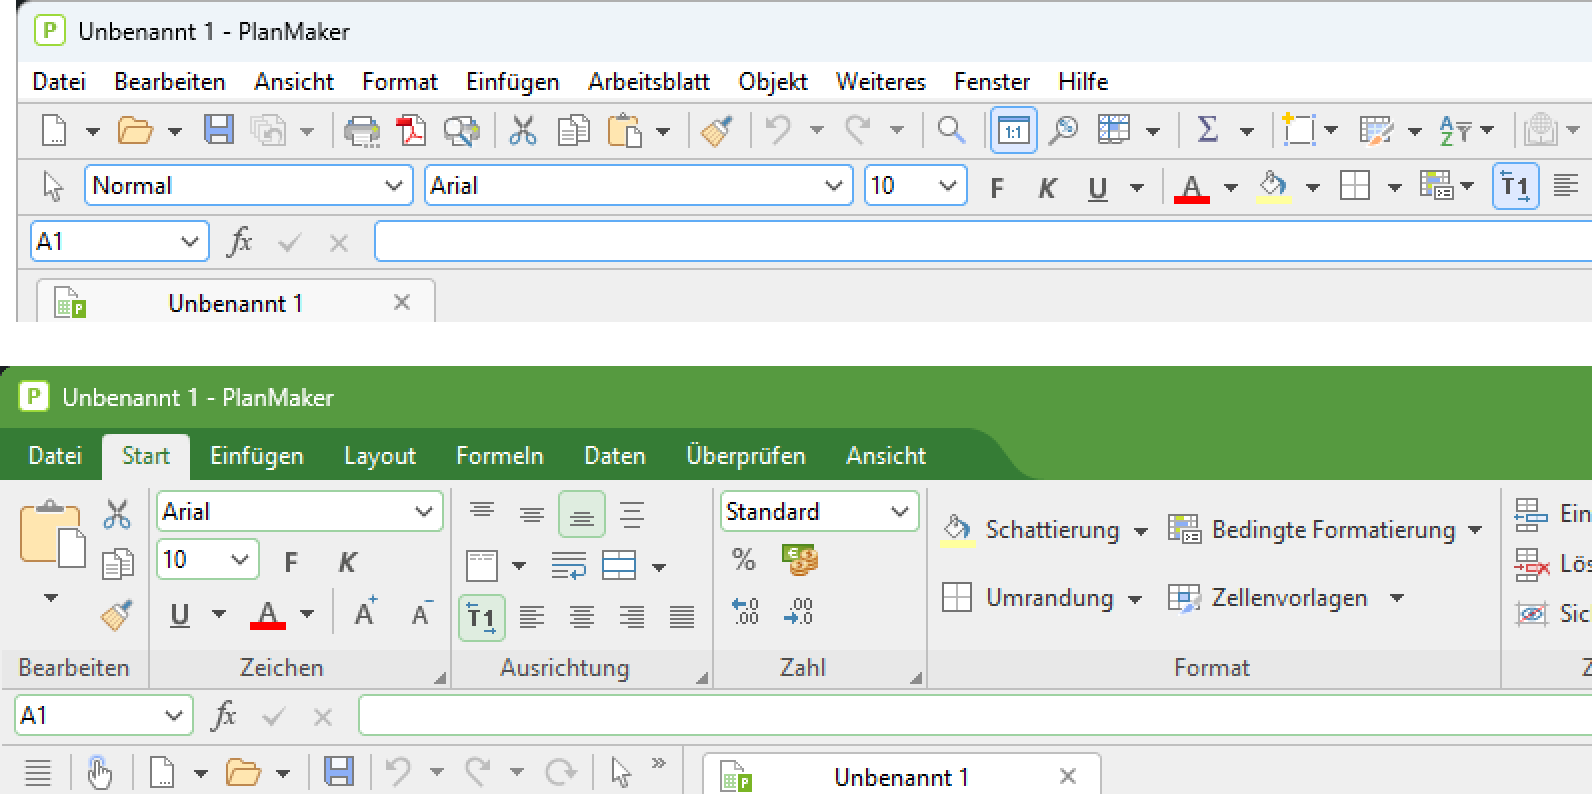Apply red font color in the ribbon Zeichen group
This screenshot has width=1592, height=804.
pyautogui.click(x=268, y=613)
